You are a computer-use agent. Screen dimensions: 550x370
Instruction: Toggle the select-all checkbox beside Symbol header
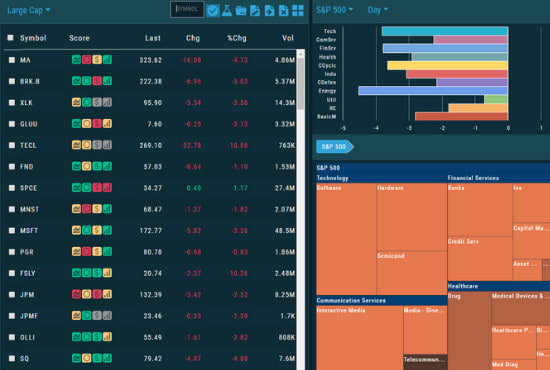click(x=11, y=38)
